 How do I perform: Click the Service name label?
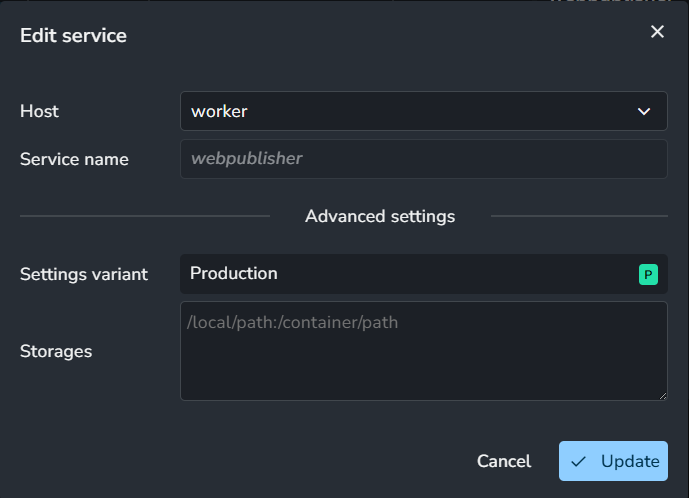(74, 159)
